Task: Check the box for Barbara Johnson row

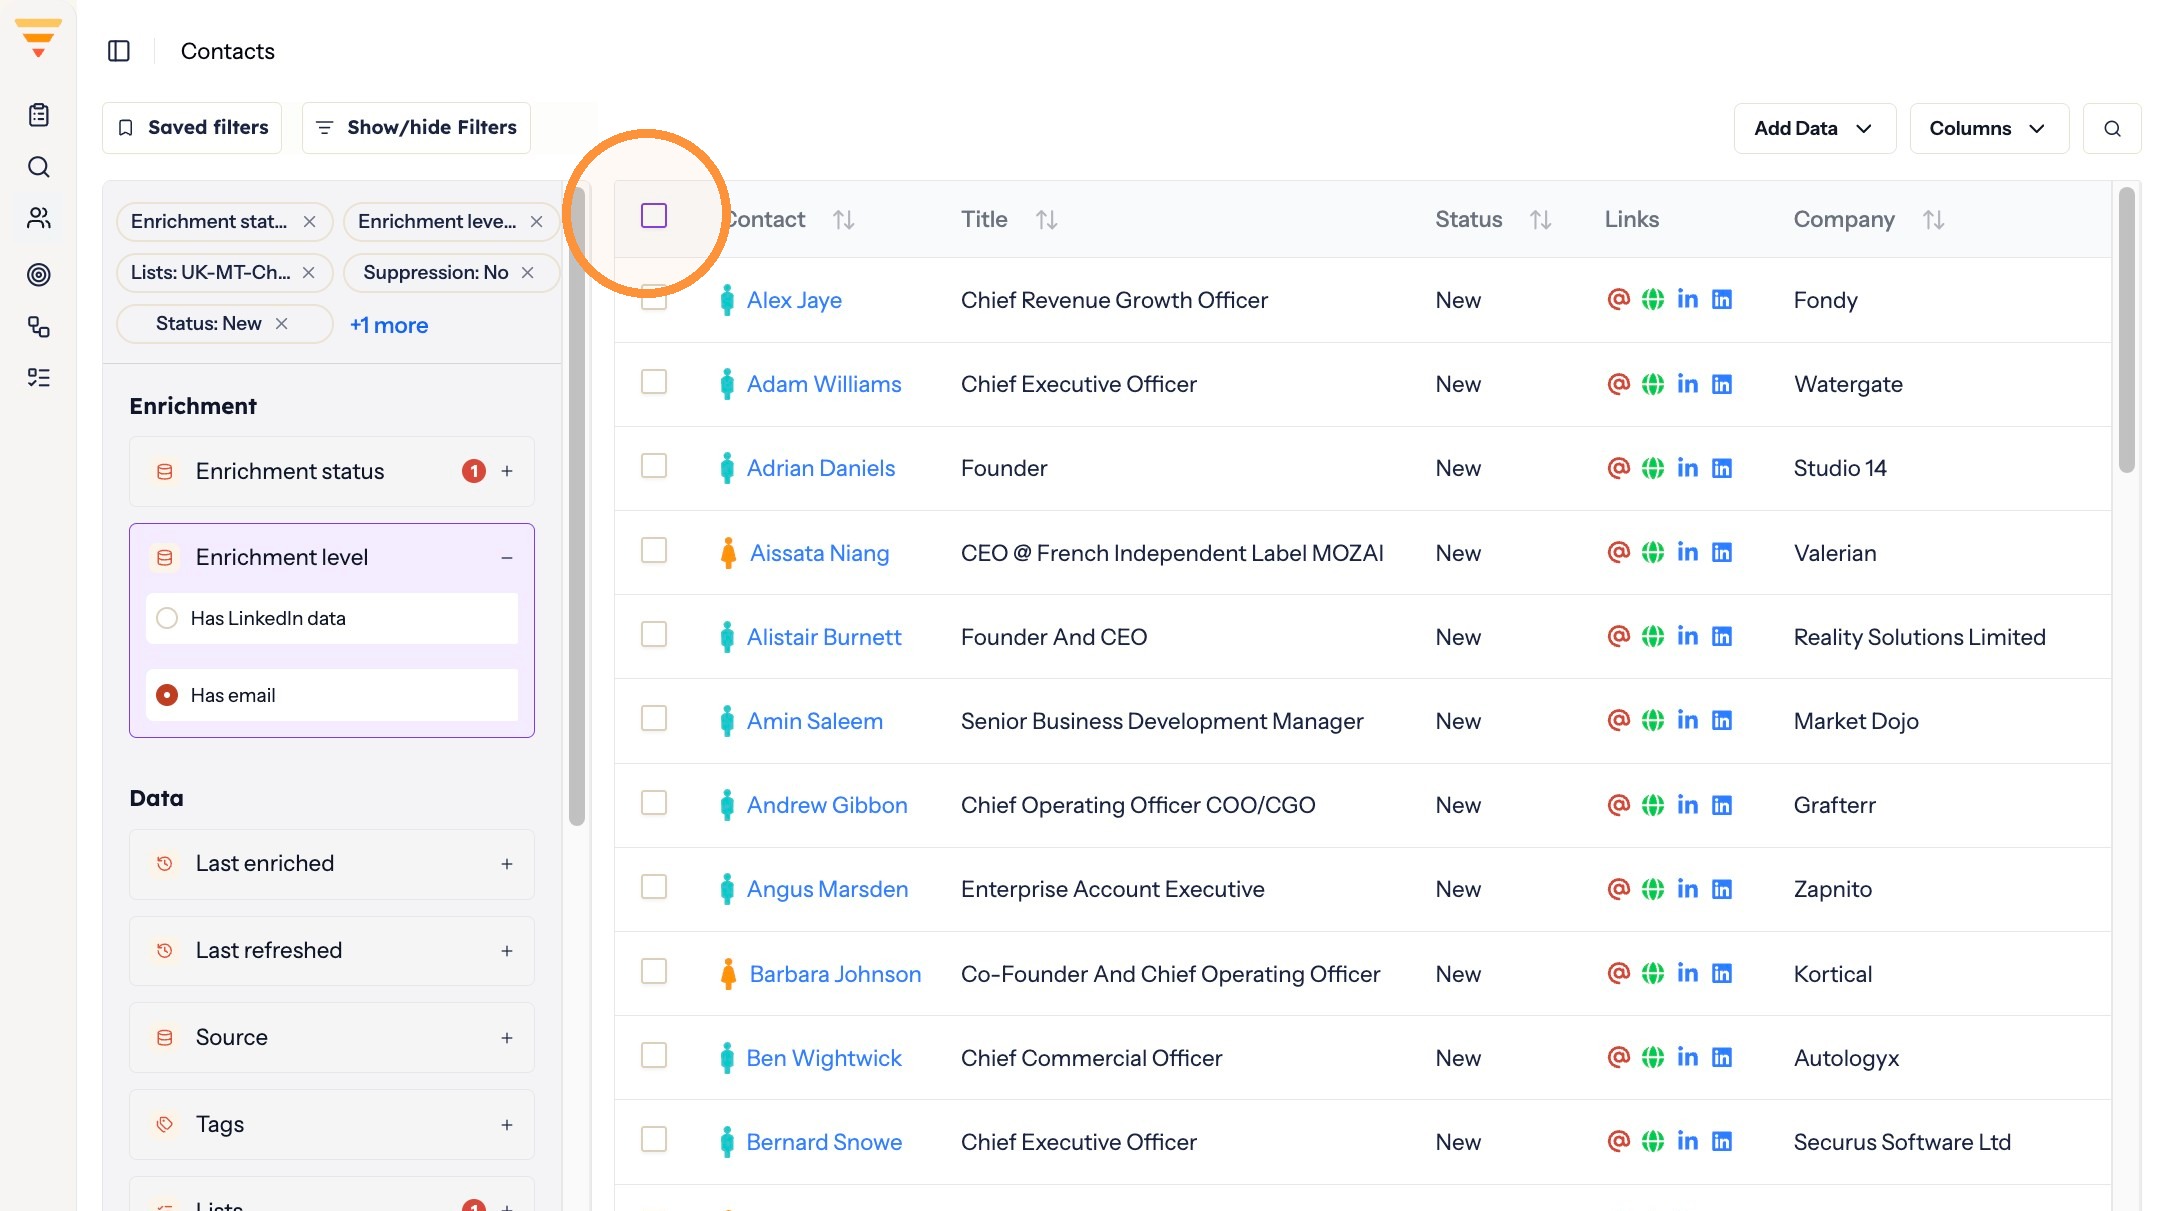Action: tap(654, 971)
